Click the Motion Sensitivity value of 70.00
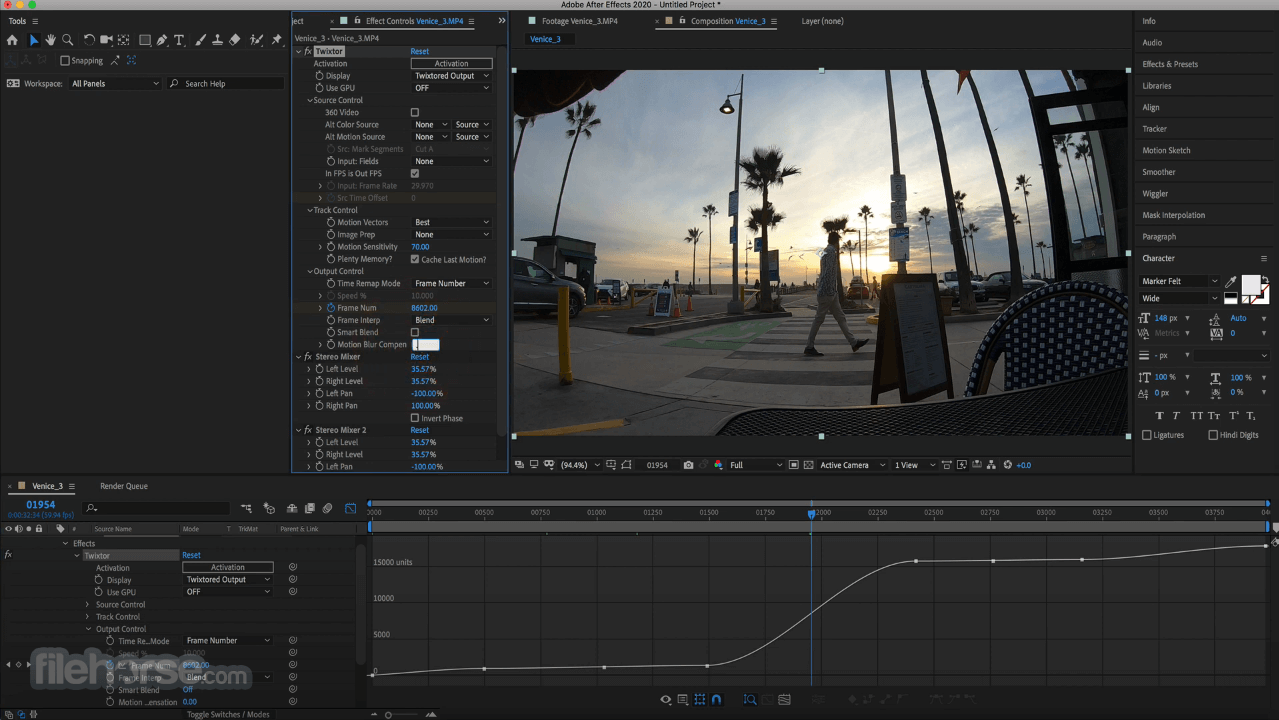The width and height of the screenshot is (1279, 720). click(x=420, y=246)
